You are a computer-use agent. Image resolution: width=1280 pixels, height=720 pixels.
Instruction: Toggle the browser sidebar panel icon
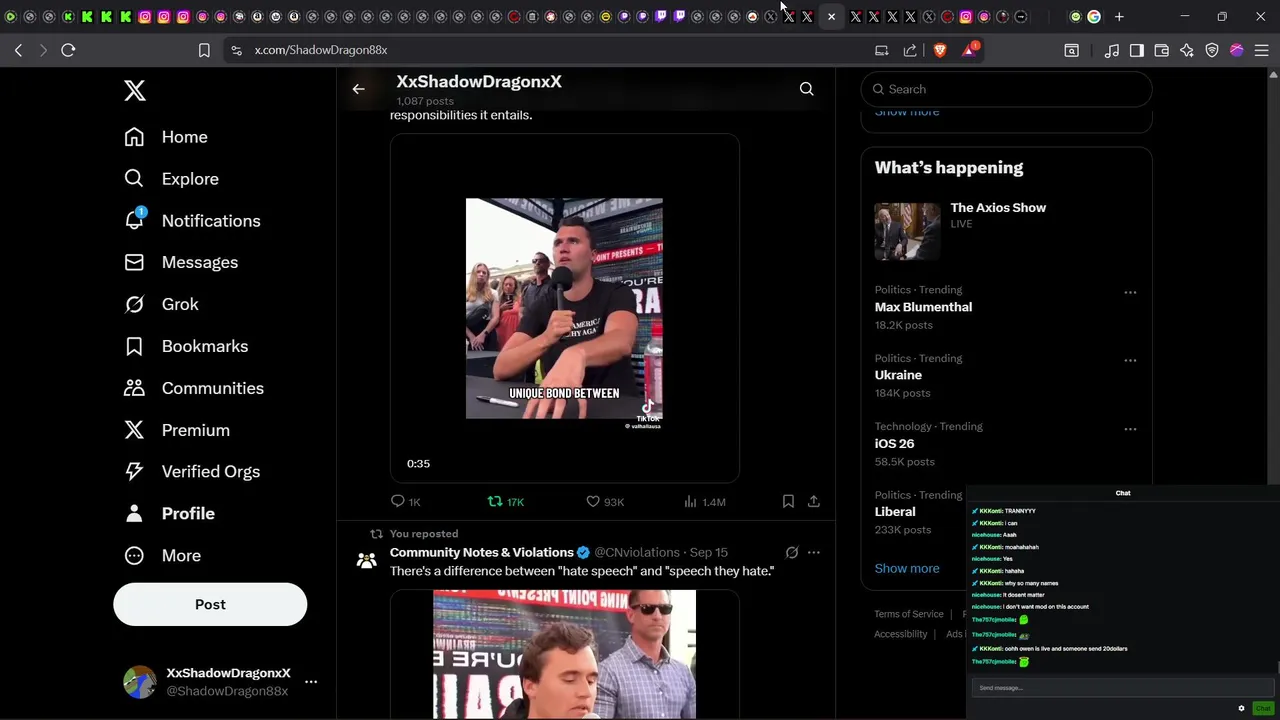pyautogui.click(x=1137, y=50)
